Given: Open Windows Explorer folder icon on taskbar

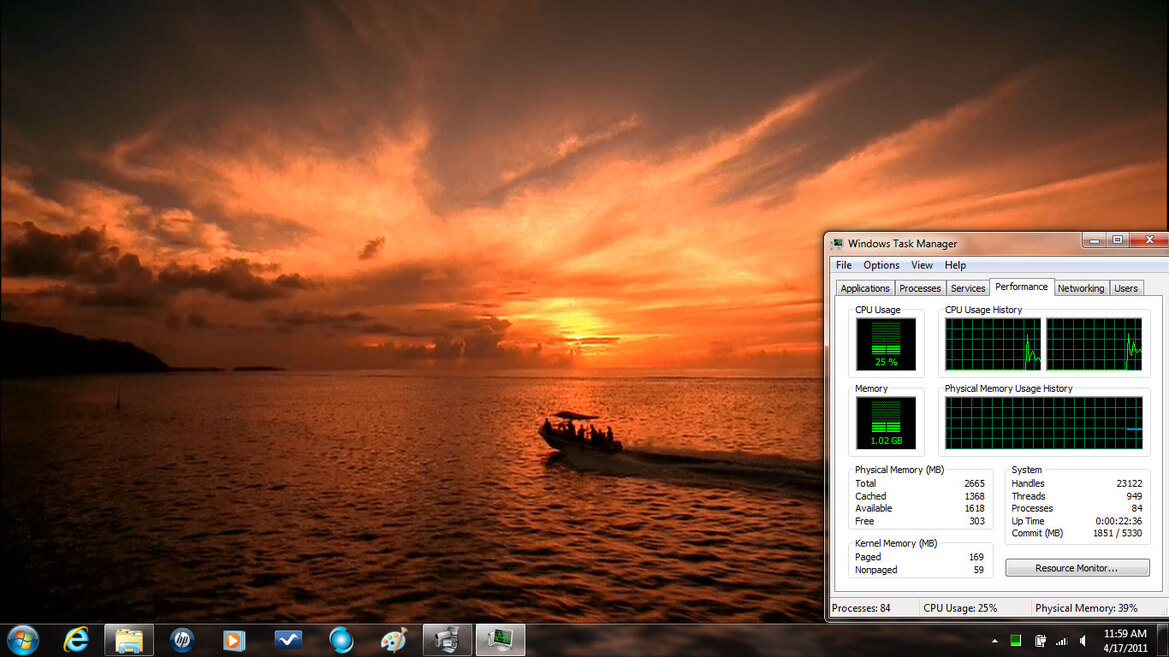Looking at the screenshot, I should pos(129,640).
